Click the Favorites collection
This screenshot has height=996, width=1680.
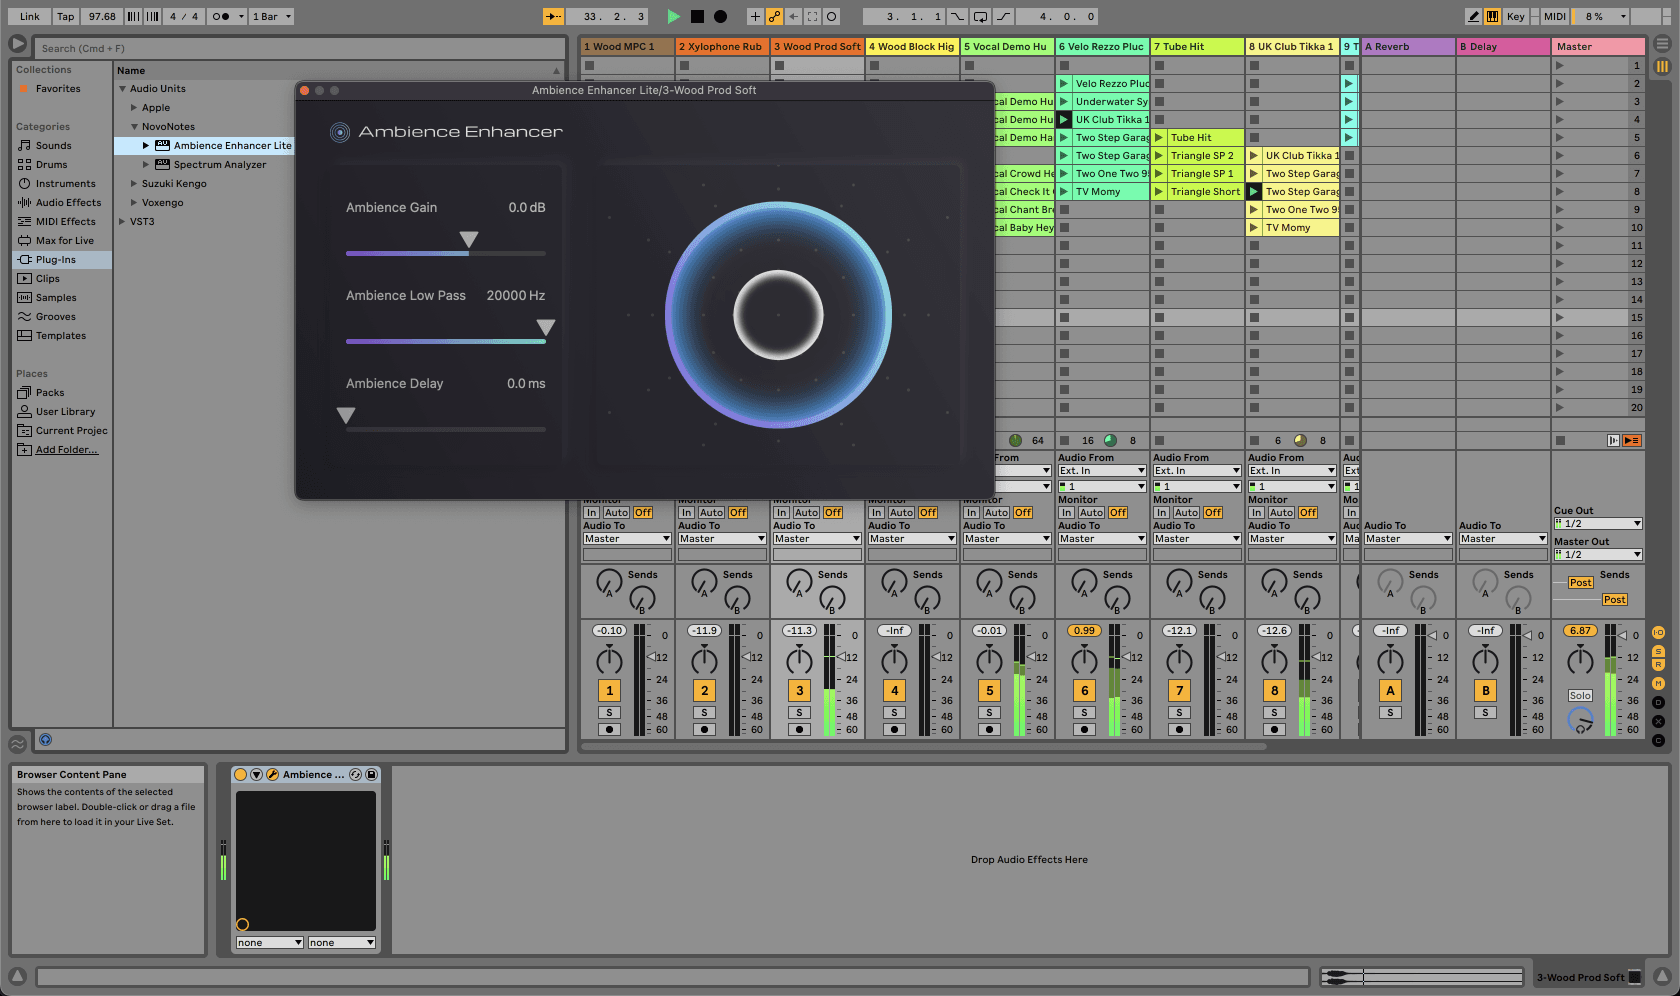click(58, 89)
